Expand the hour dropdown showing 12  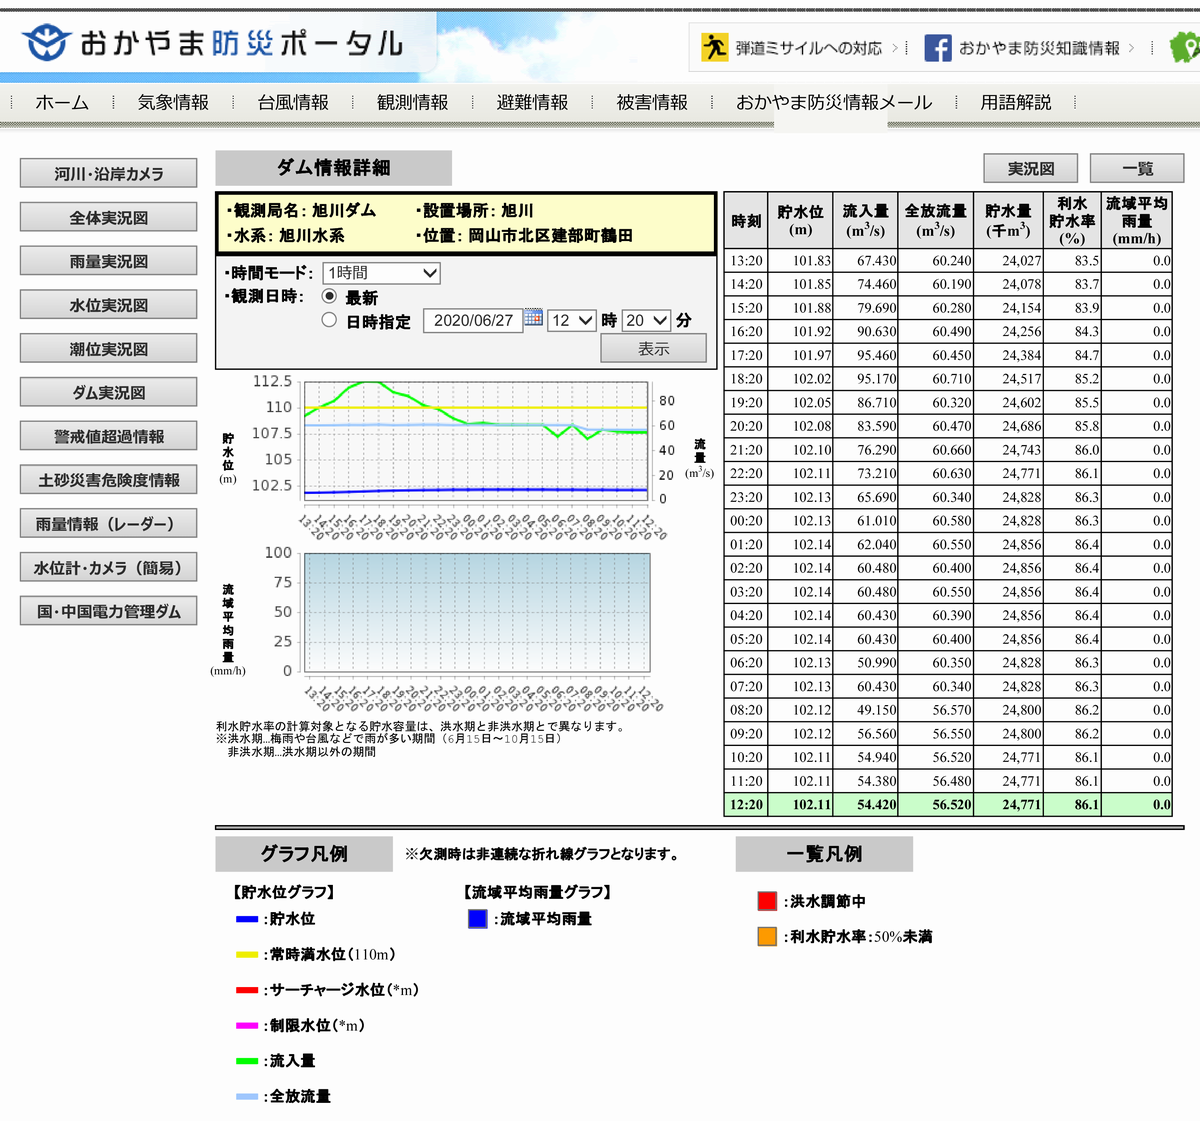tap(571, 320)
